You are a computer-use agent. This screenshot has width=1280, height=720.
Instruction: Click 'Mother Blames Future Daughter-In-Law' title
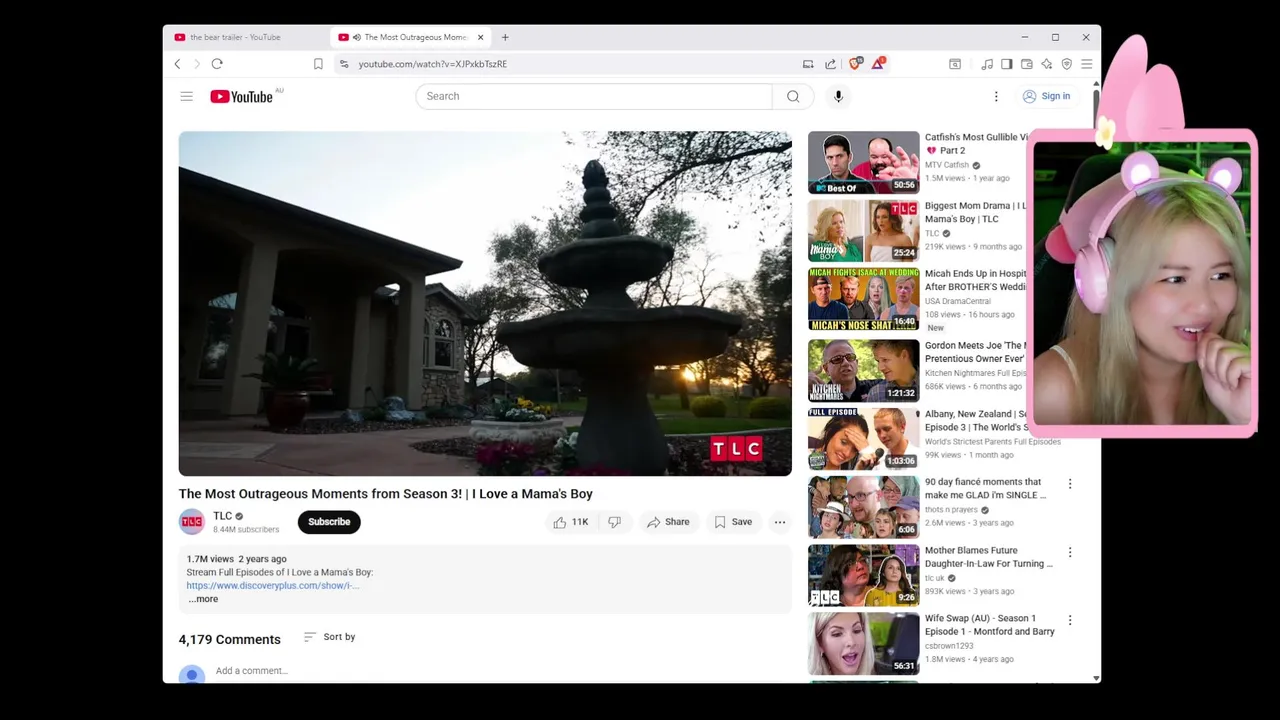tap(989, 557)
